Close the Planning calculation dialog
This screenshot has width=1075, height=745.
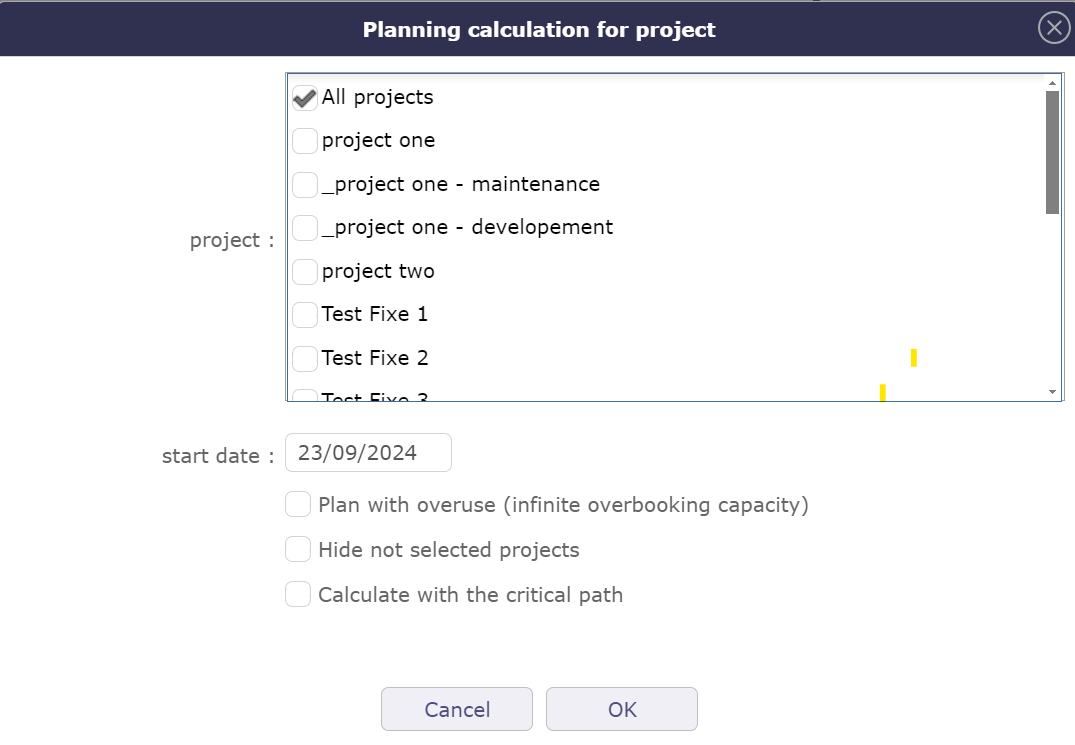pos(1052,28)
